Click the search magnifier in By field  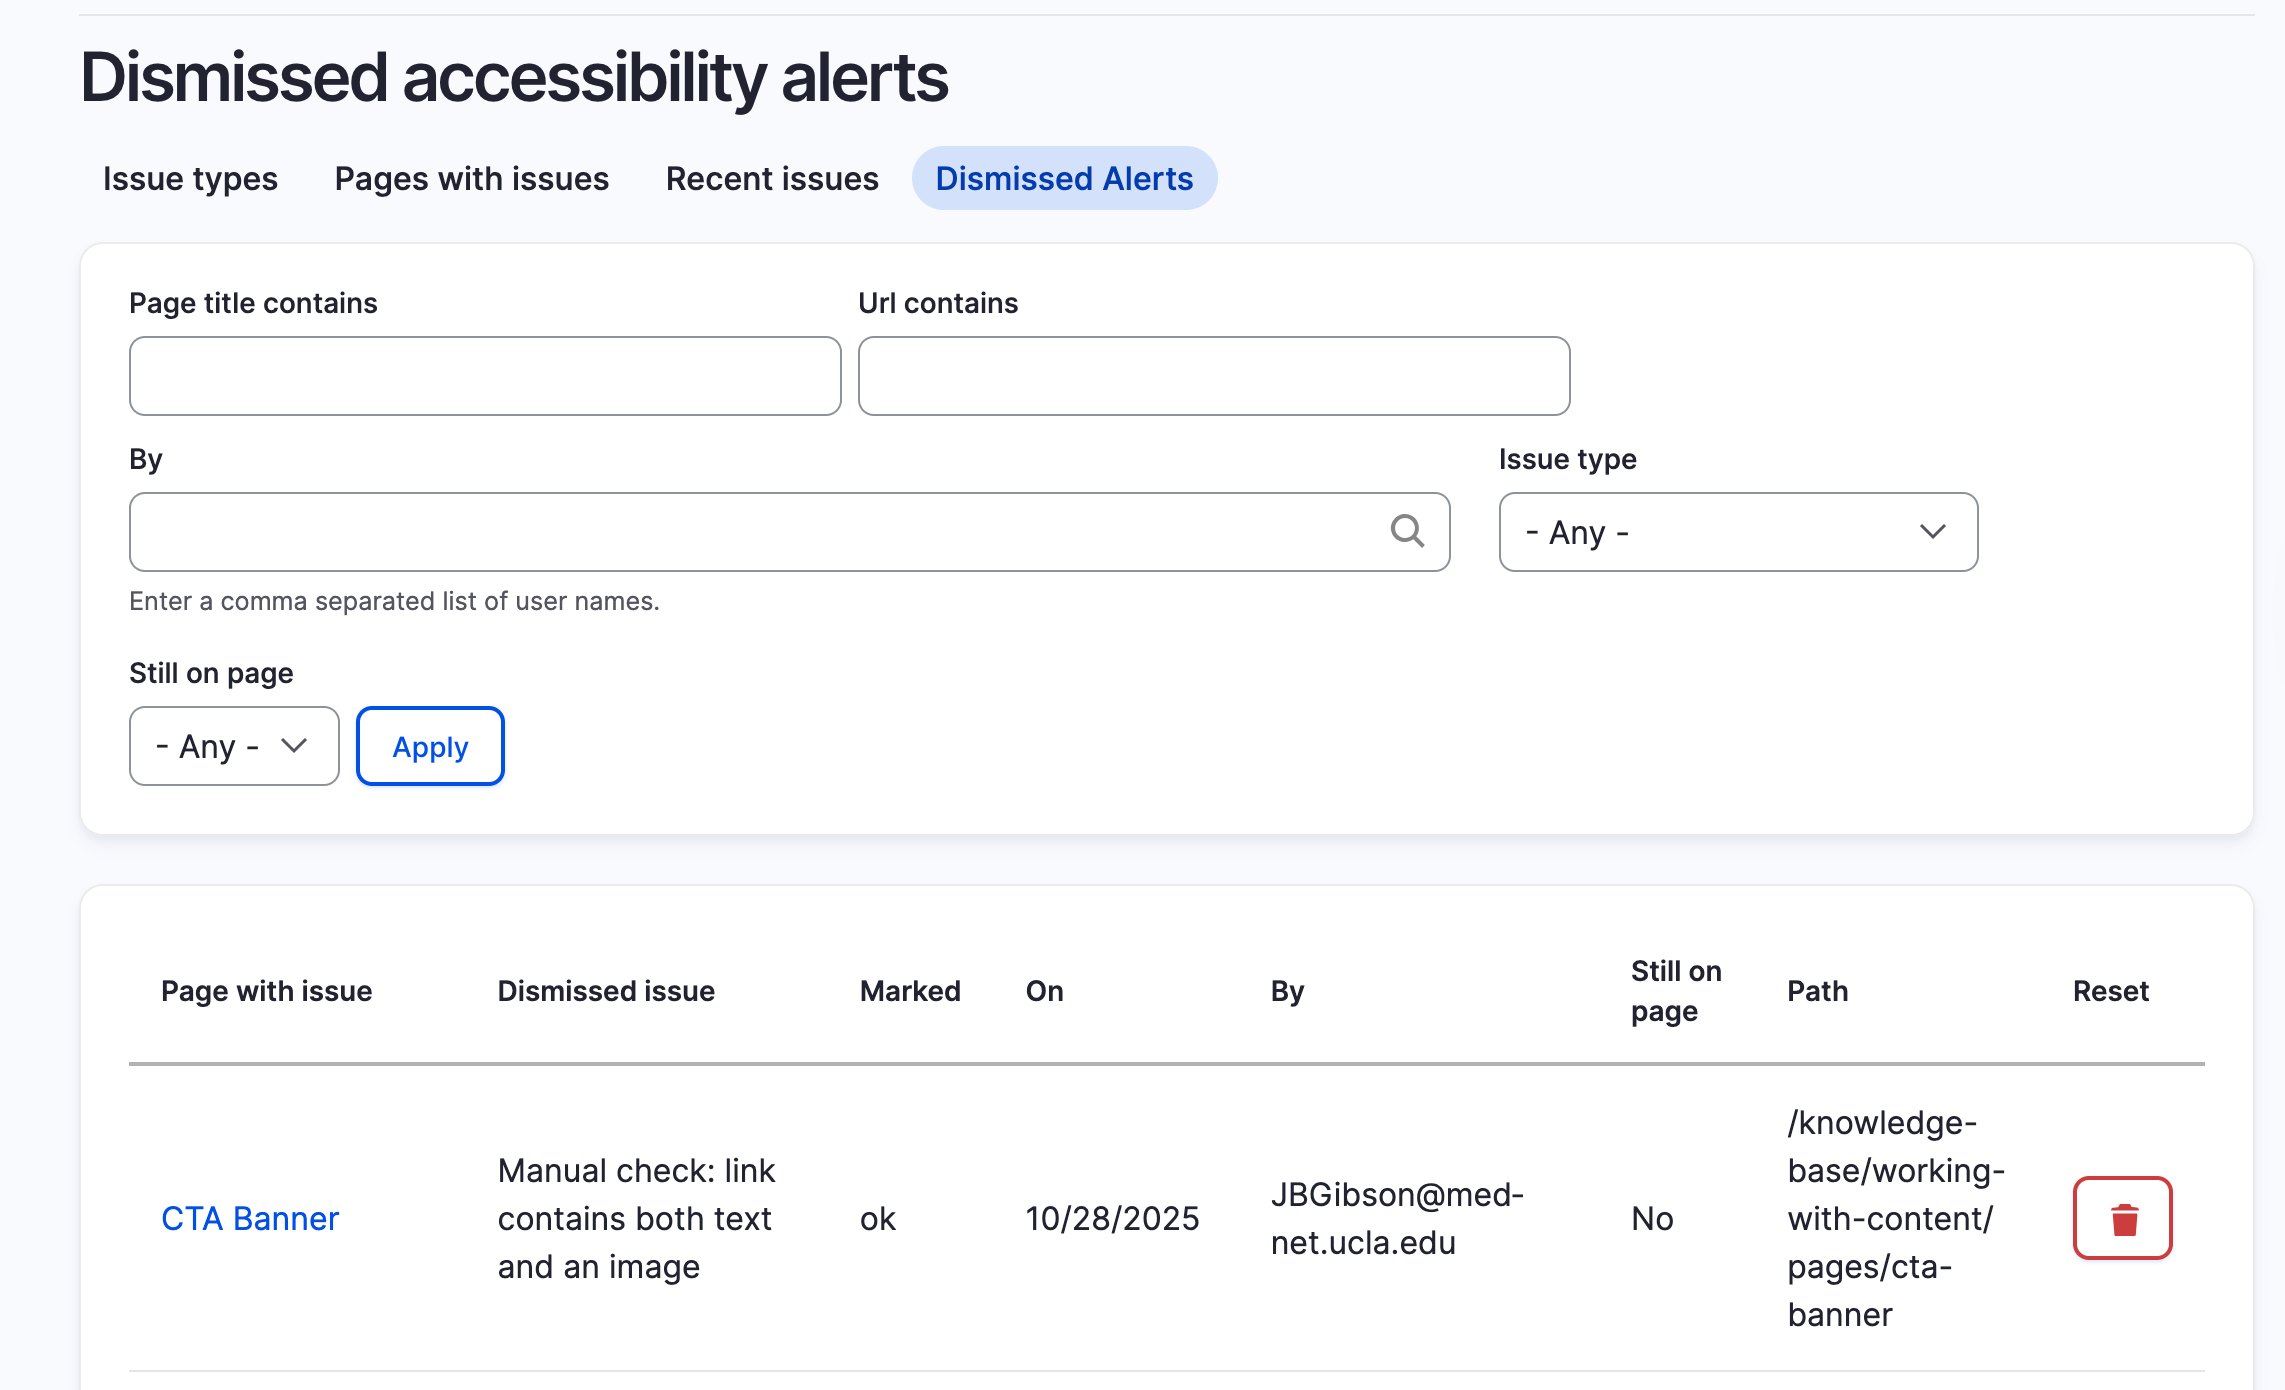tap(1407, 531)
